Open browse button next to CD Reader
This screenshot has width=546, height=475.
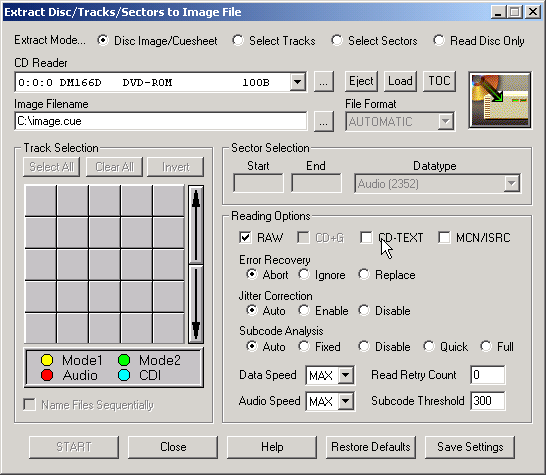(323, 82)
